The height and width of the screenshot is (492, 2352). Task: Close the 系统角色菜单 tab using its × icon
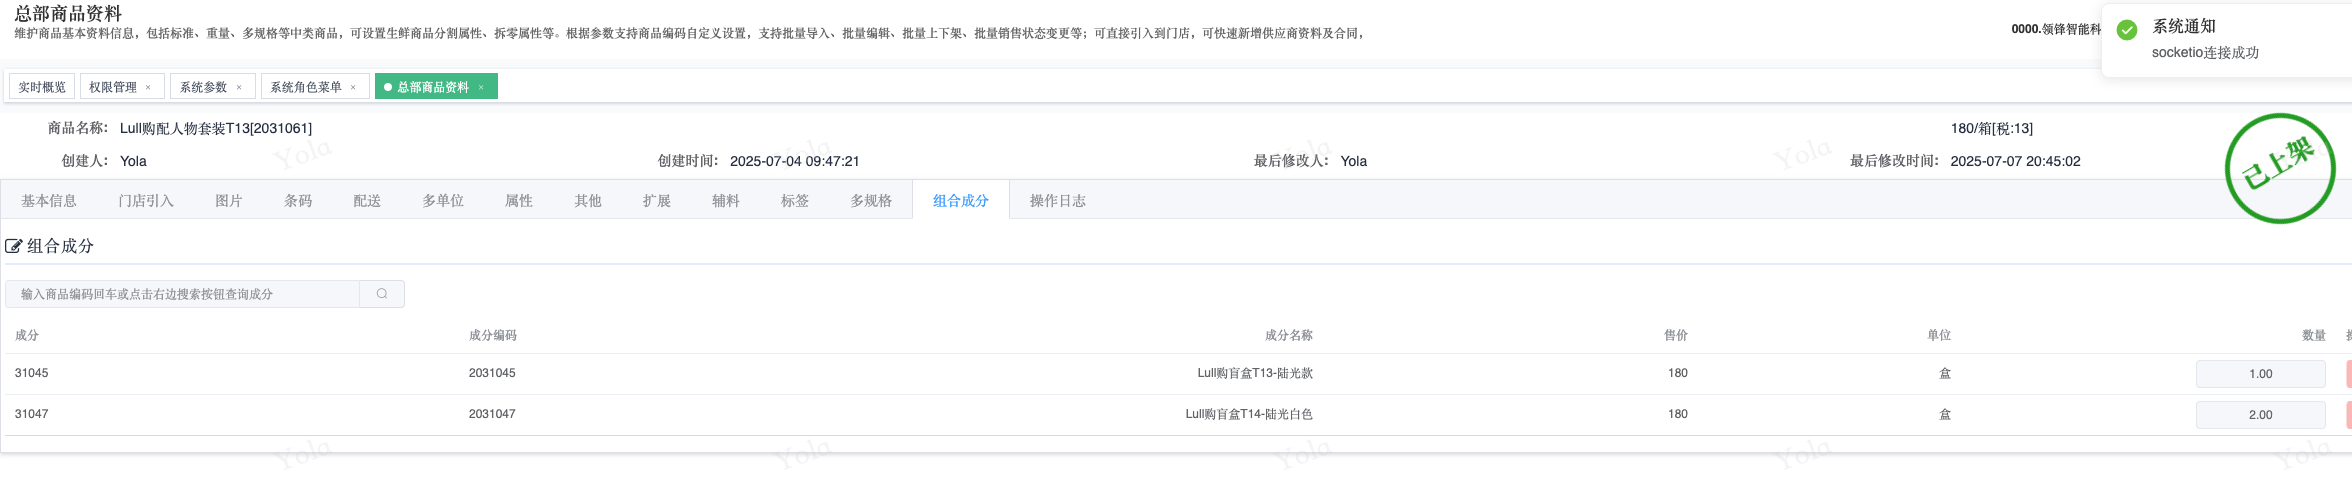tap(353, 88)
